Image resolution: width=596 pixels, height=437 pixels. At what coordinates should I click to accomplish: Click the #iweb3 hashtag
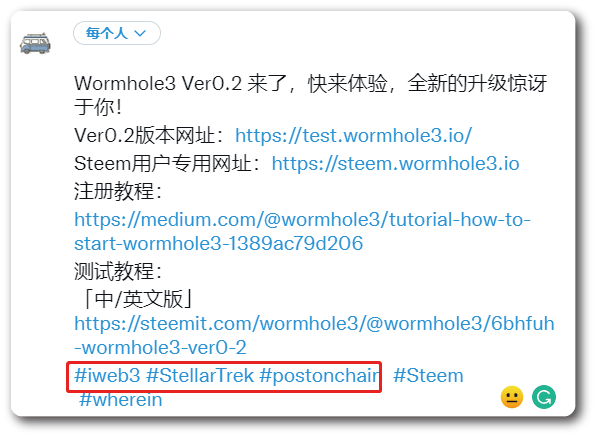[107, 375]
